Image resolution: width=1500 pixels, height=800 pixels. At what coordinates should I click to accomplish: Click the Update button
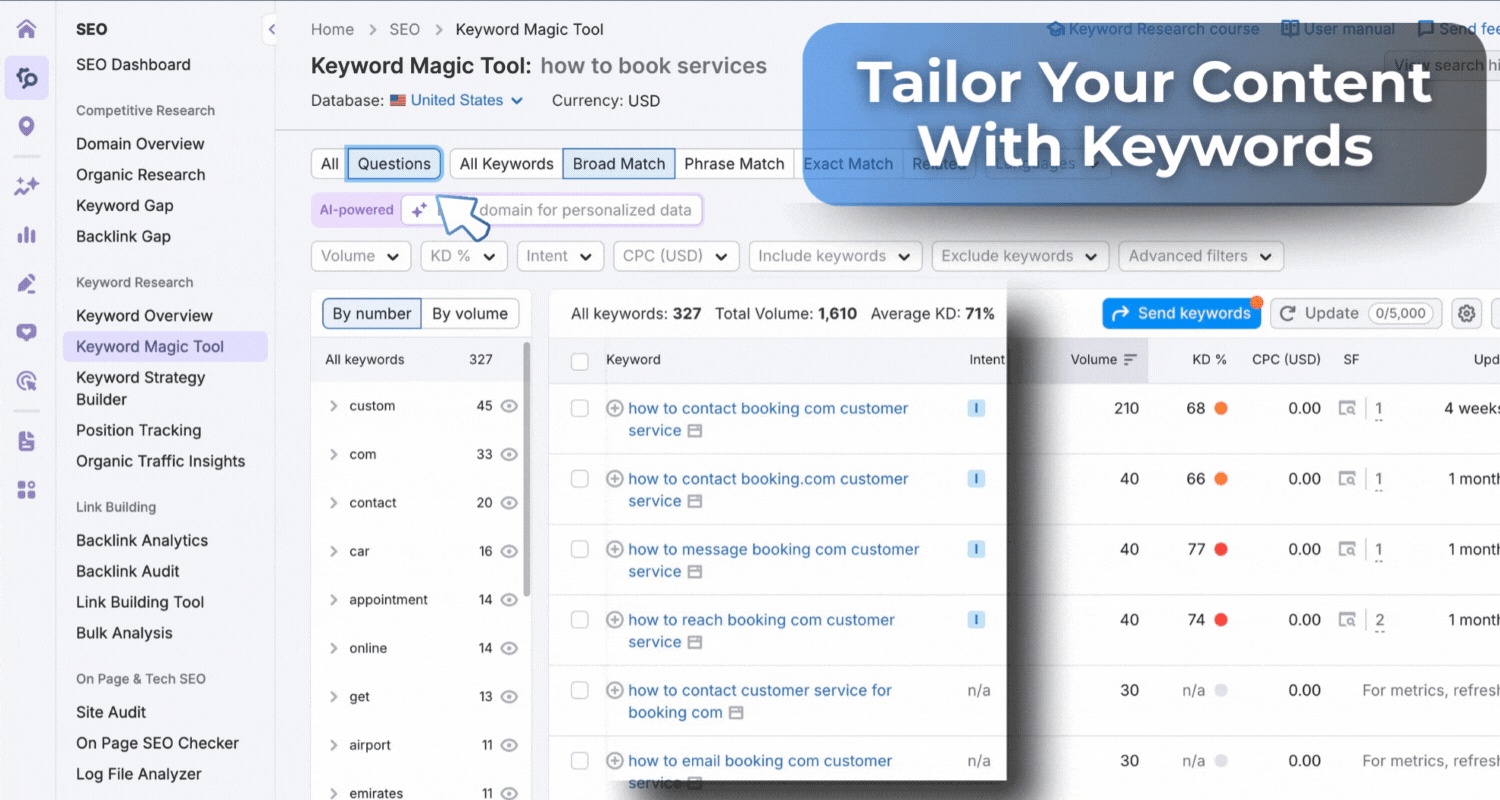tap(1356, 313)
